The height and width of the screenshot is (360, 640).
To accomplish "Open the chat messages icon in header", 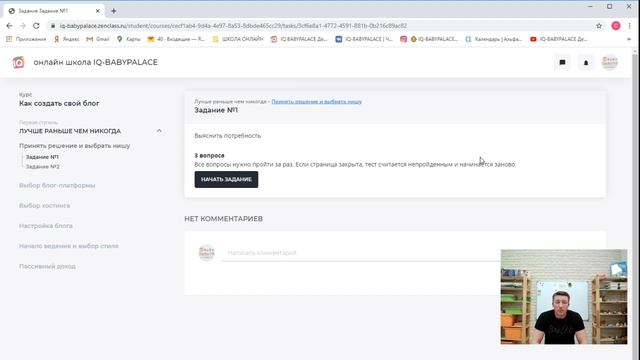I will pos(562,62).
